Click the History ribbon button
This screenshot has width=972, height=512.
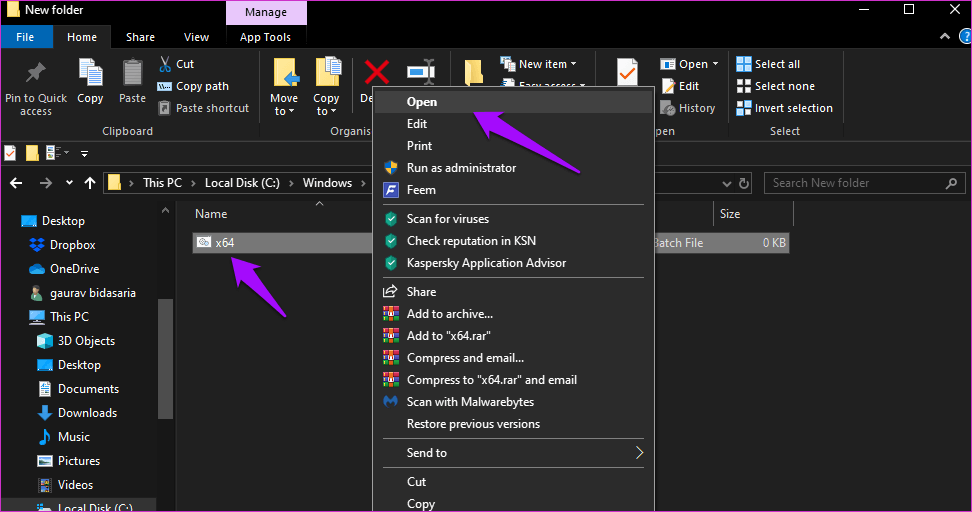pos(688,108)
